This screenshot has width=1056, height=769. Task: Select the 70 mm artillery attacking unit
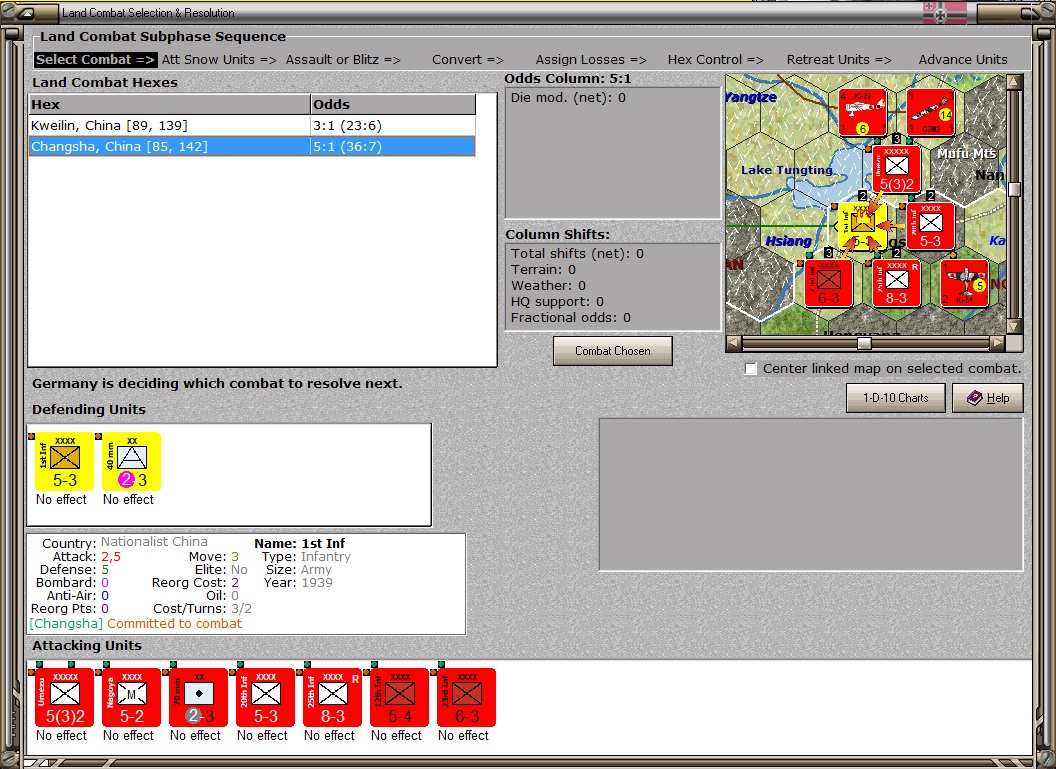pyautogui.click(x=199, y=697)
